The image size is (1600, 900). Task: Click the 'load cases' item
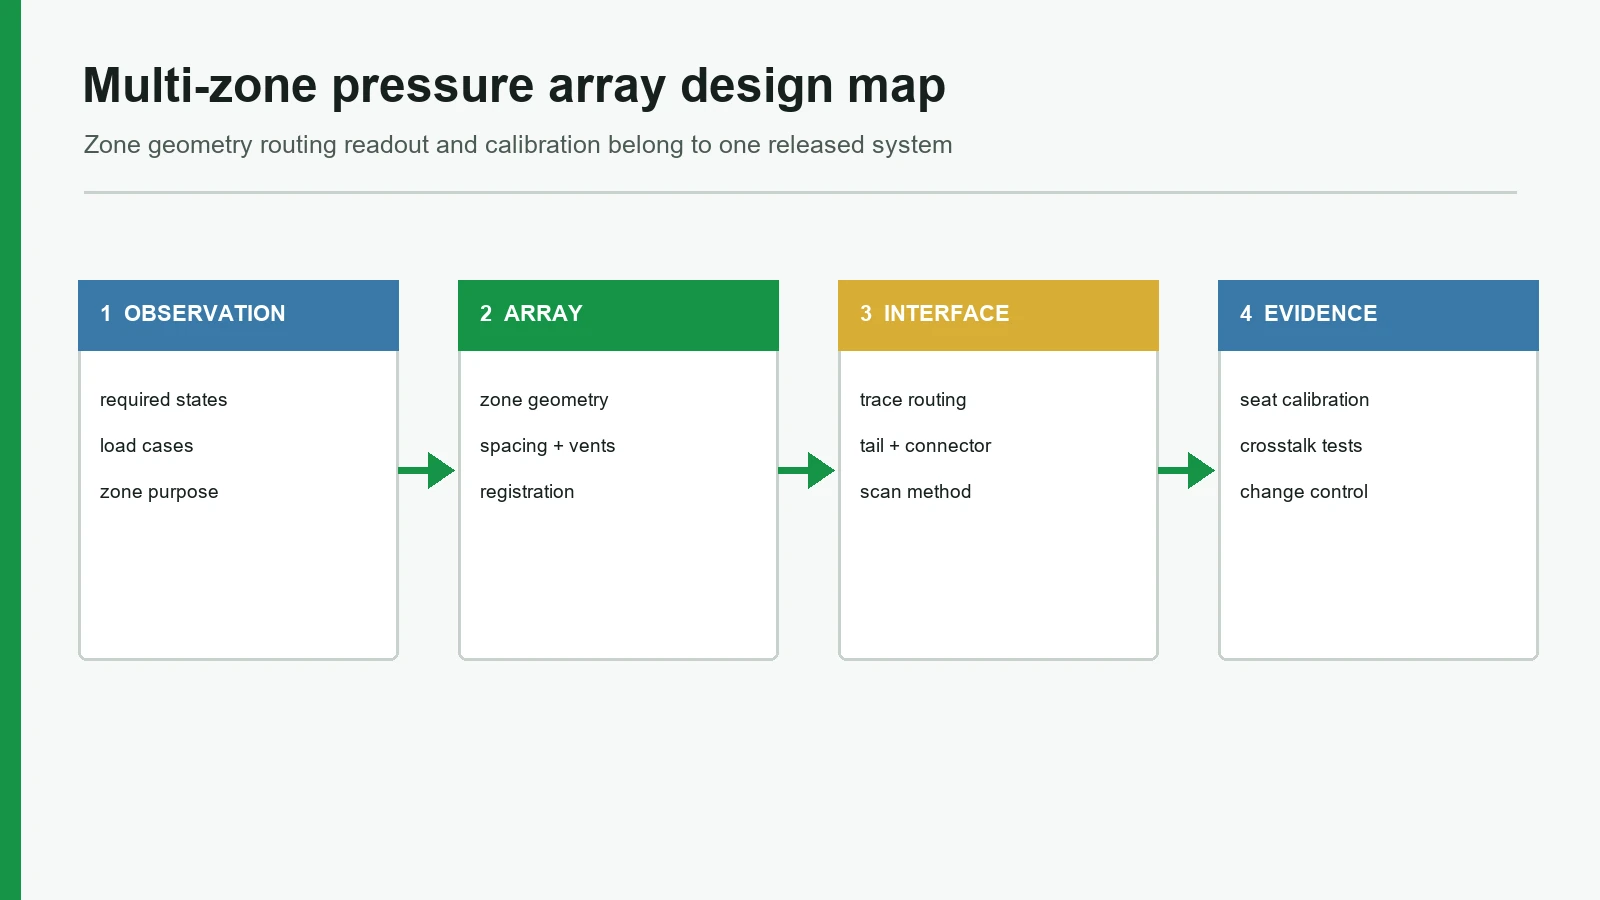(x=147, y=446)
